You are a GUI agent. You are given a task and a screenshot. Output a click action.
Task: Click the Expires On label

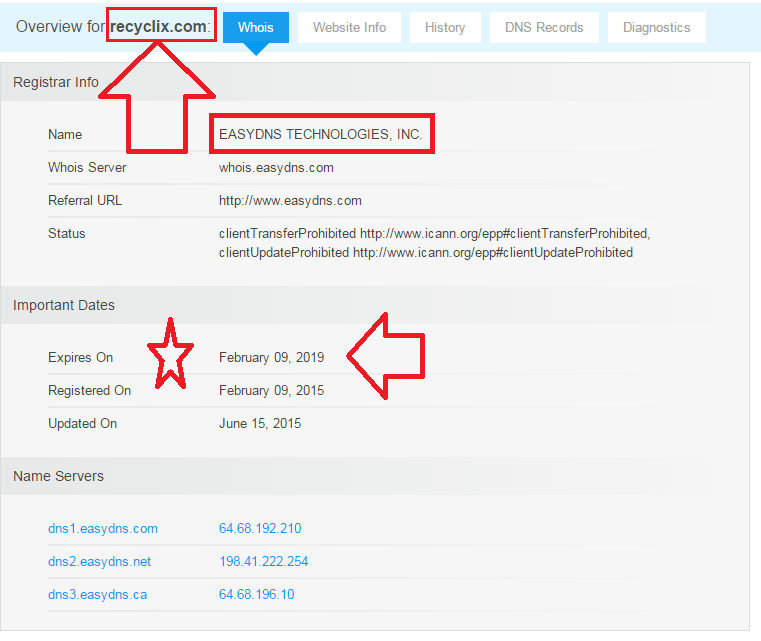81,358
